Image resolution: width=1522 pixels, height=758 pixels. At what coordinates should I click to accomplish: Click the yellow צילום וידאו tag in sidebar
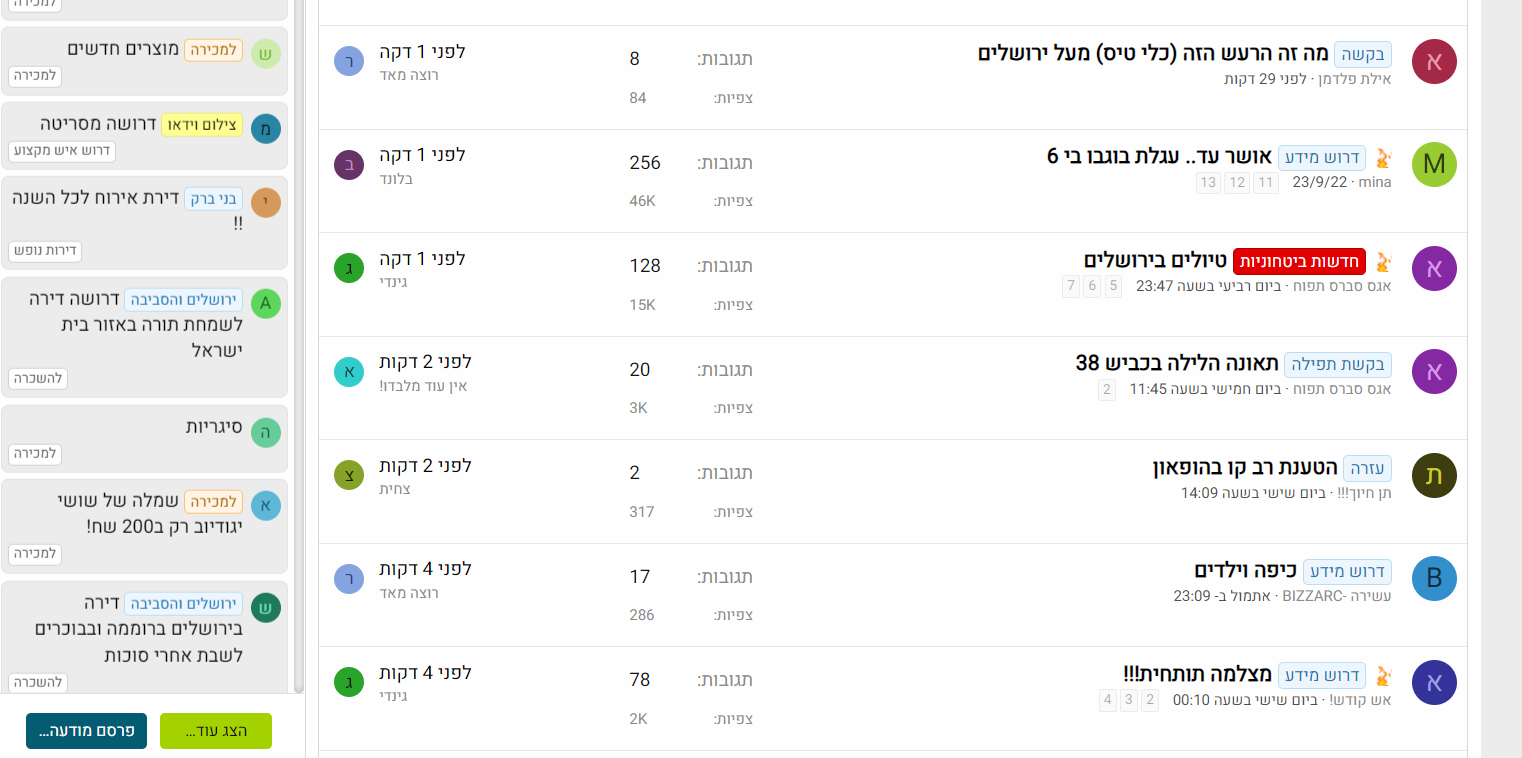click(x=202, y=125)
